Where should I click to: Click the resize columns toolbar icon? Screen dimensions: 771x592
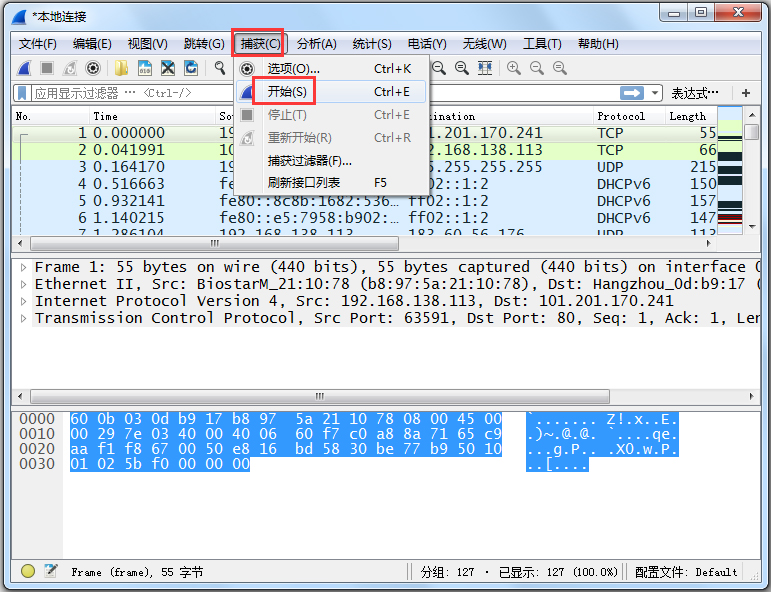tap(485, 68)
